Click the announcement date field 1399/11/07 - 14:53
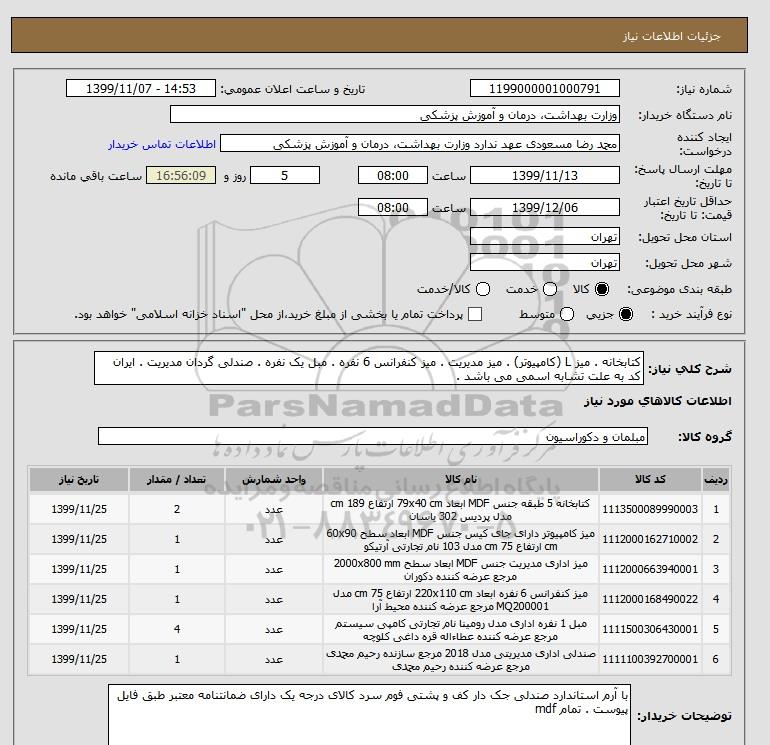This screenshot has height=745, width=770. coord(141,88)
